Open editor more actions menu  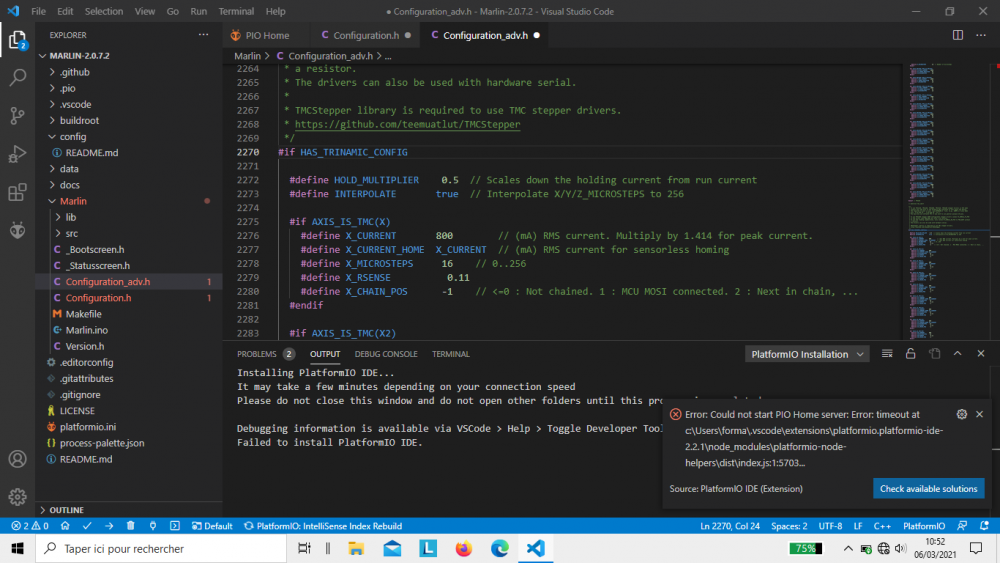[981, 35]
